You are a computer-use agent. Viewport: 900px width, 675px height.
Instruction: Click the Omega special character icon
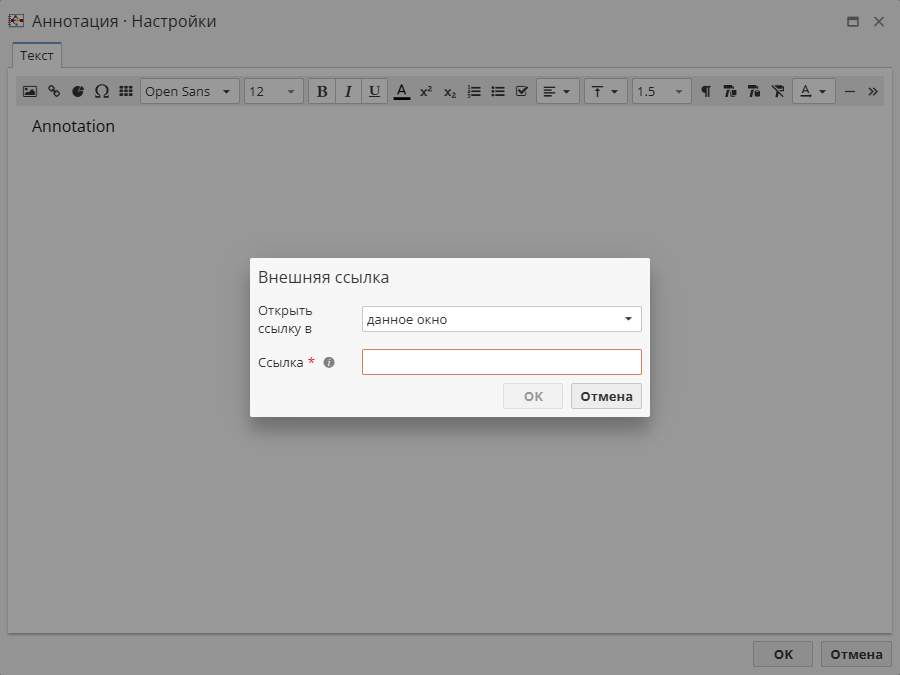click(x=102, y=91)
